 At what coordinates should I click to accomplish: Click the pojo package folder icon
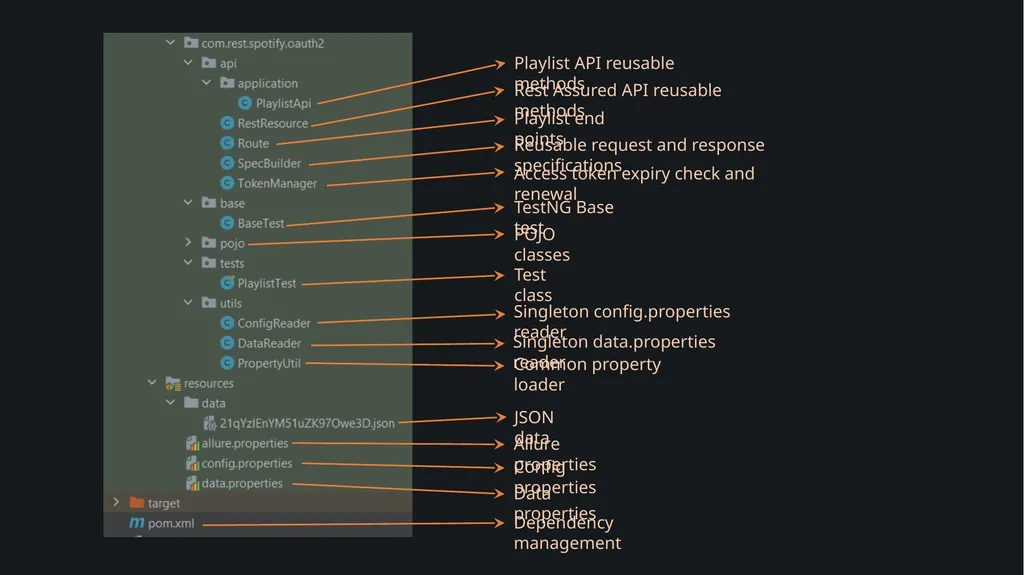click(x=209, y=242)
